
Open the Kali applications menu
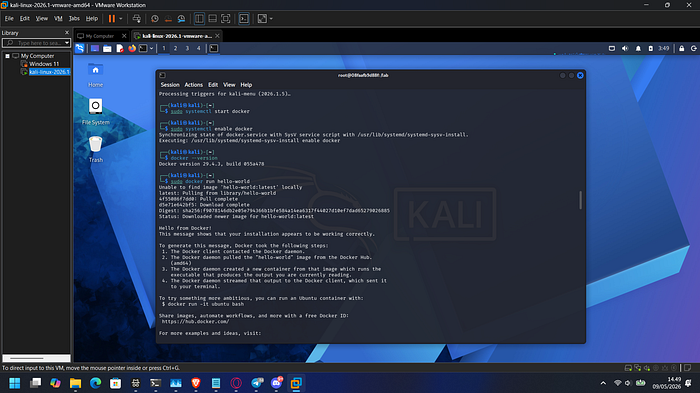79,48
